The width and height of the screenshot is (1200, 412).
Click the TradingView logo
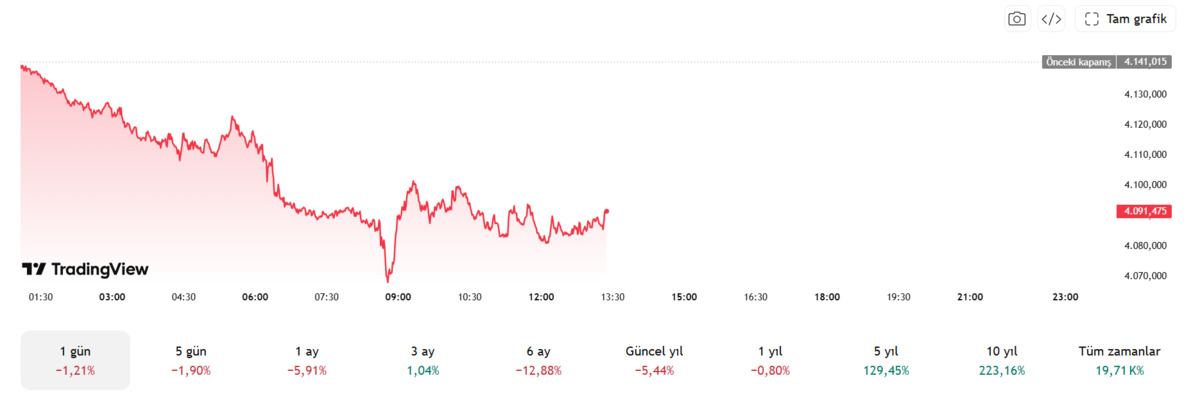(x=85, y=269)
